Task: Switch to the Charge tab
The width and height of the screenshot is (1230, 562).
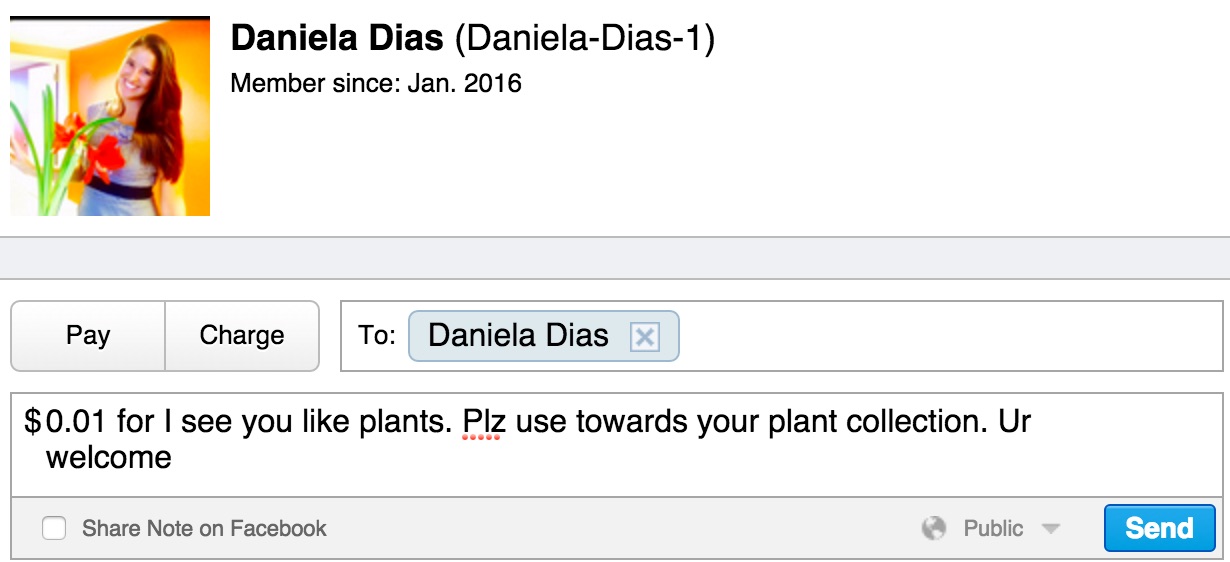Action: 242,336
